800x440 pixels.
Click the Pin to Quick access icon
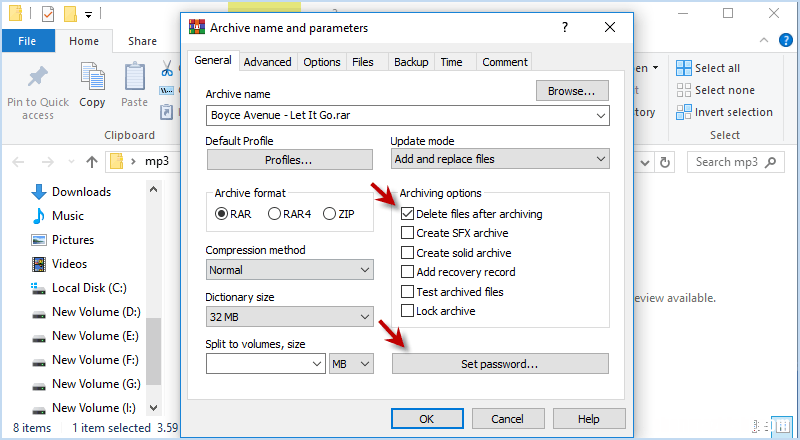coord(37,78)
